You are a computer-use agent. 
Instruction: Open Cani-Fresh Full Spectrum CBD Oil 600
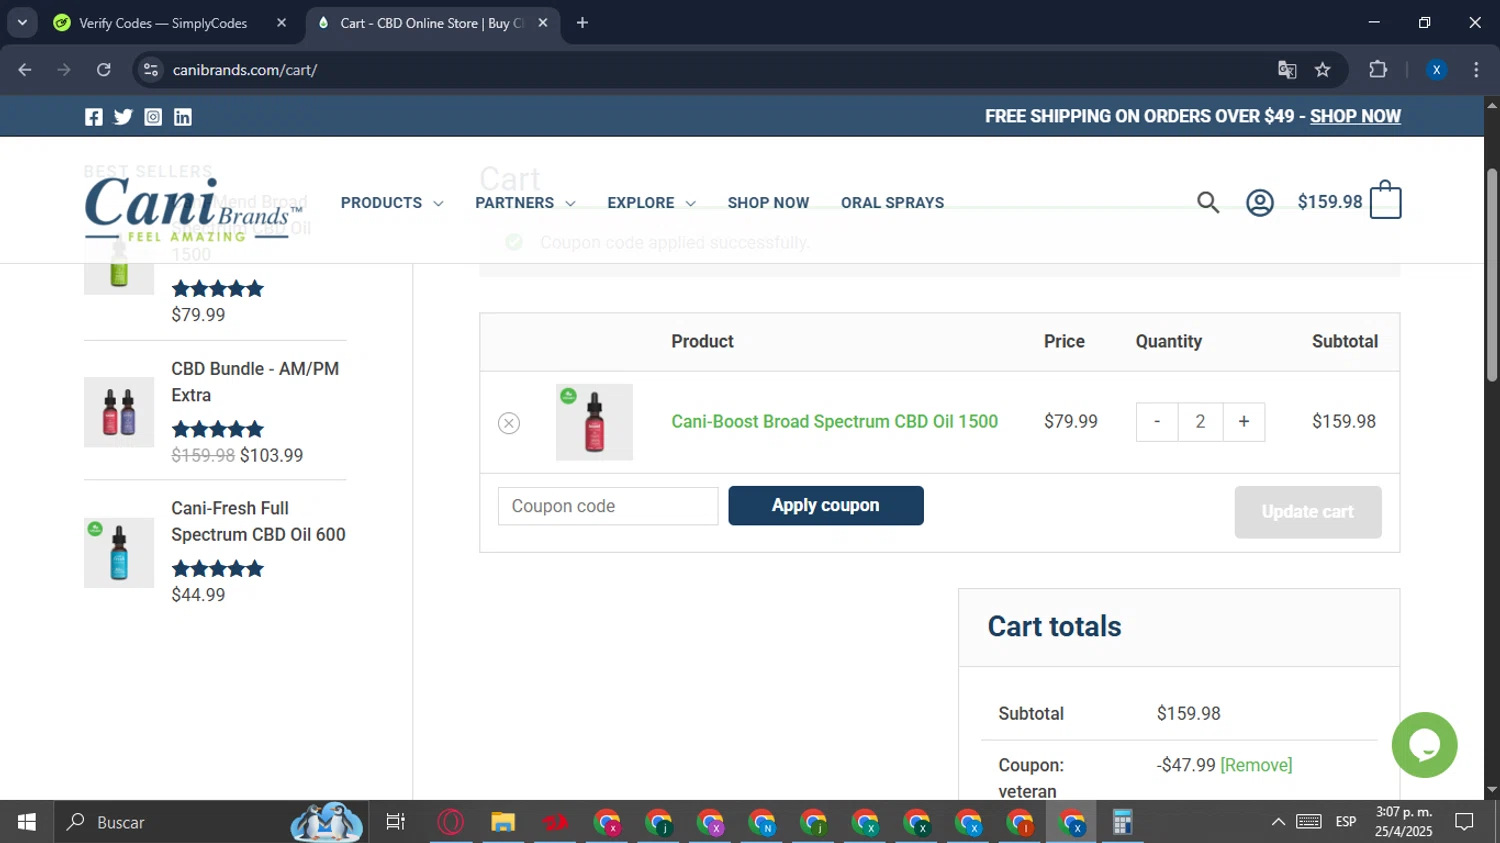(258, 521)
